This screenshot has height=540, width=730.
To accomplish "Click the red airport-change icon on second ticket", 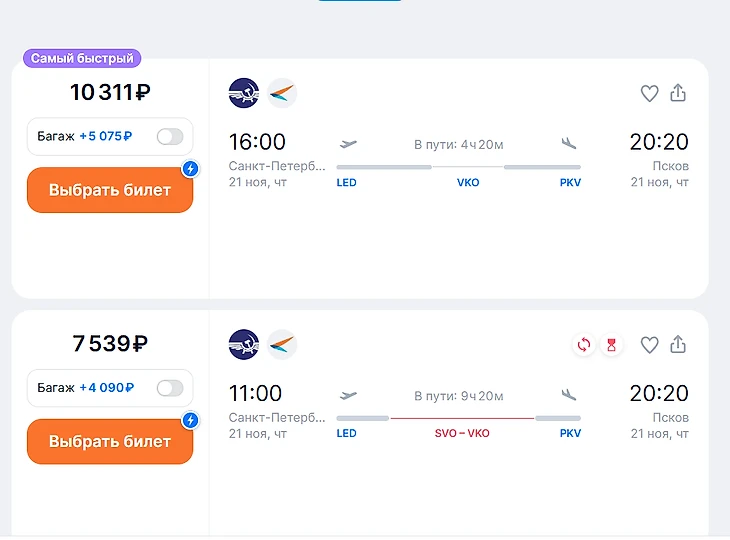I will [583, 344].
